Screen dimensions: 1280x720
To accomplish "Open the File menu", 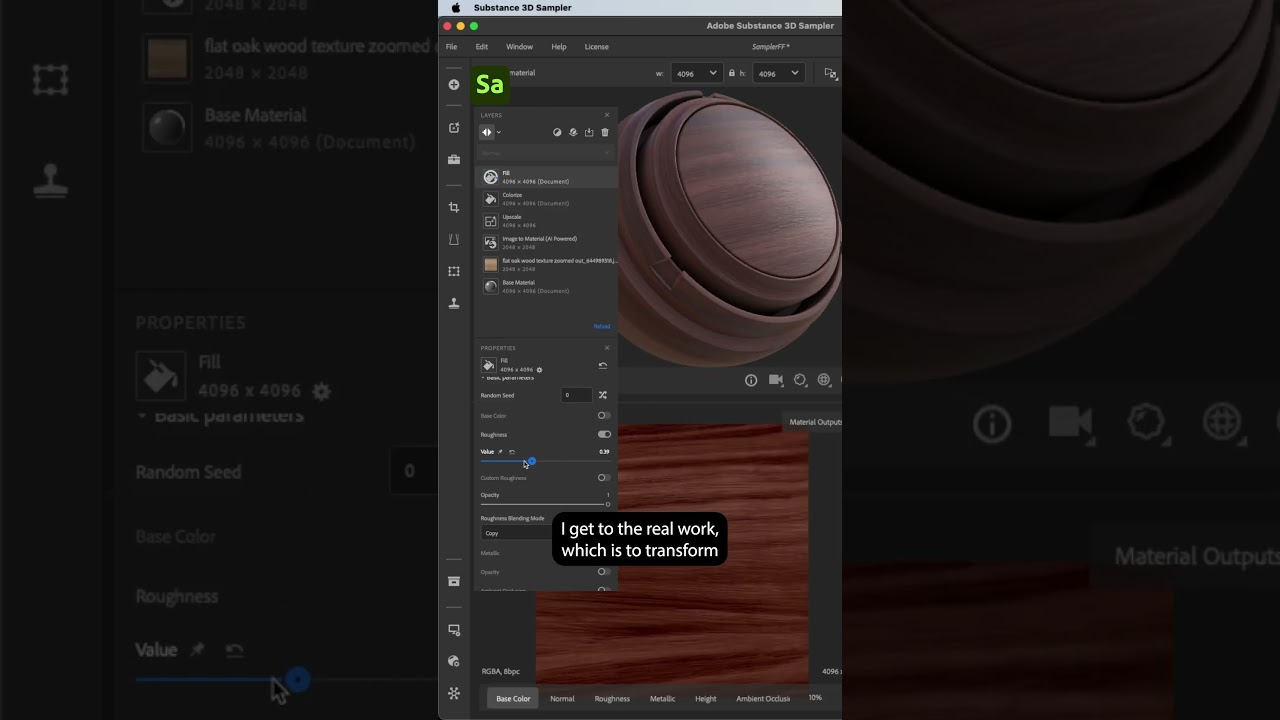I will pos(451,47).
